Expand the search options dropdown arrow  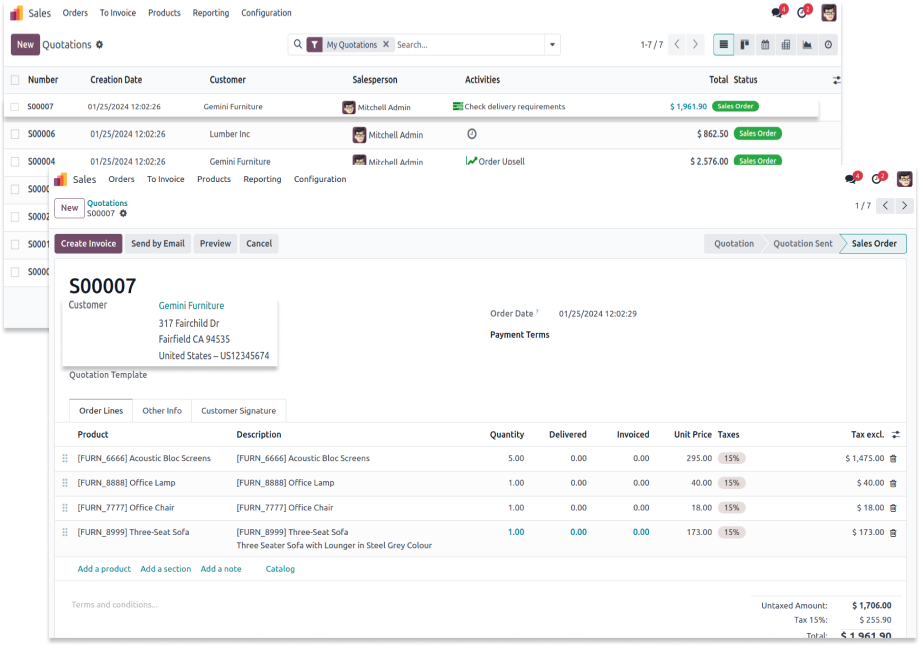pos(552,45)
